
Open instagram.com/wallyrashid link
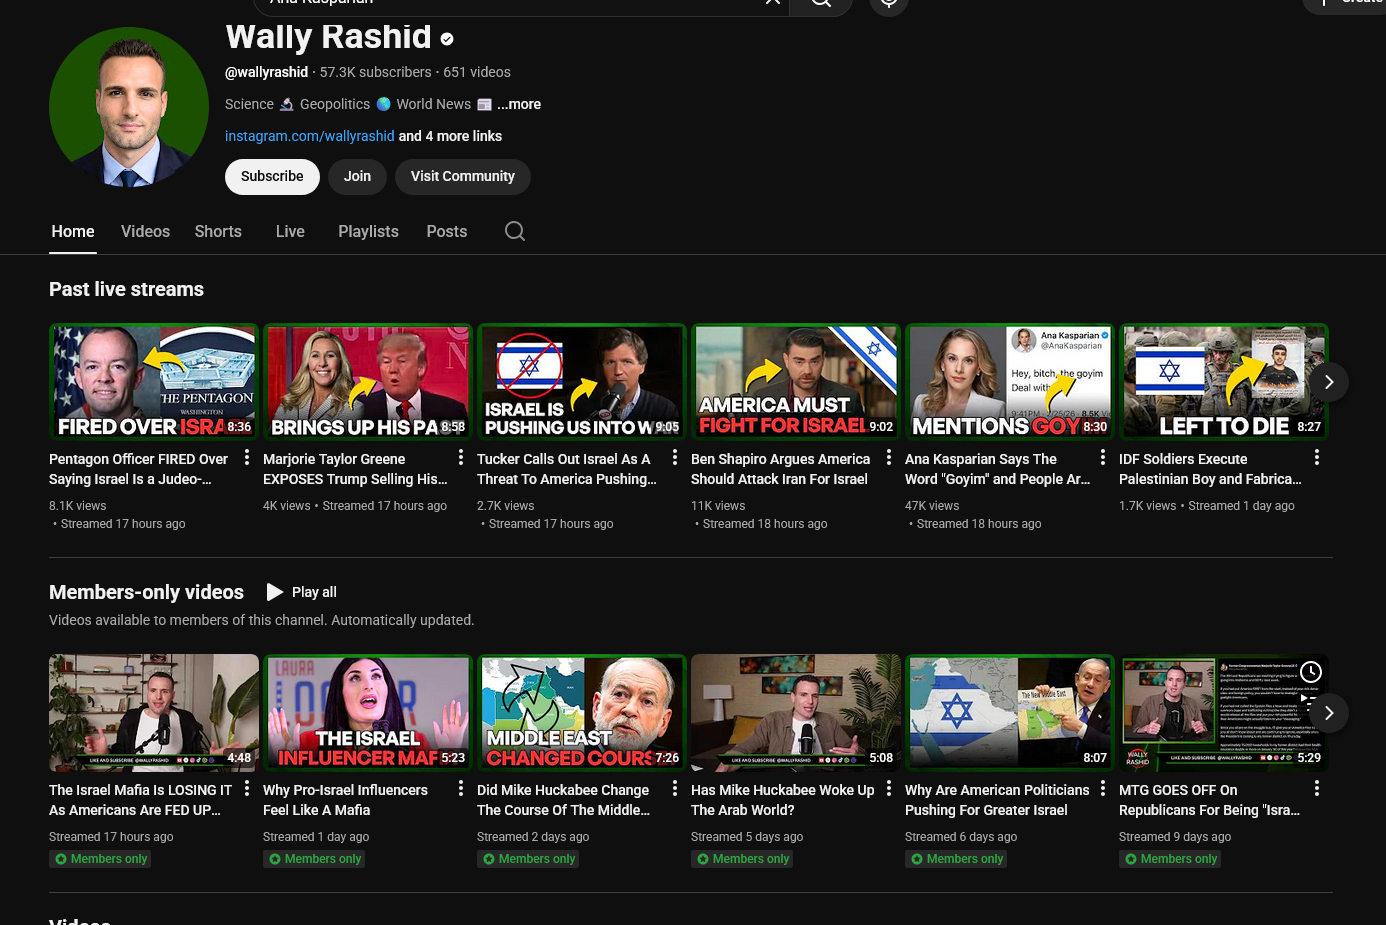[x=309, y=136]
